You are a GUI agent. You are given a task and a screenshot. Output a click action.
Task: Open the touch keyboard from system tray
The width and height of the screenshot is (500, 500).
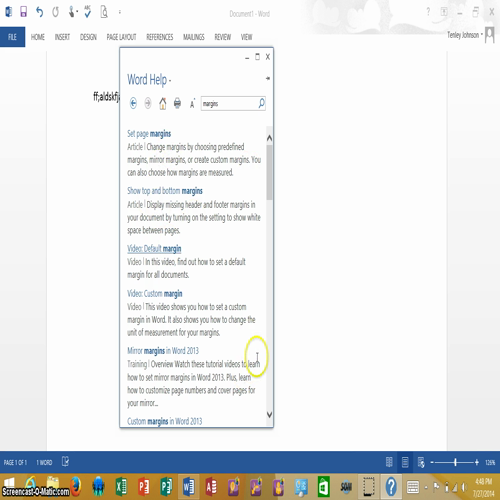coord(413,487)
